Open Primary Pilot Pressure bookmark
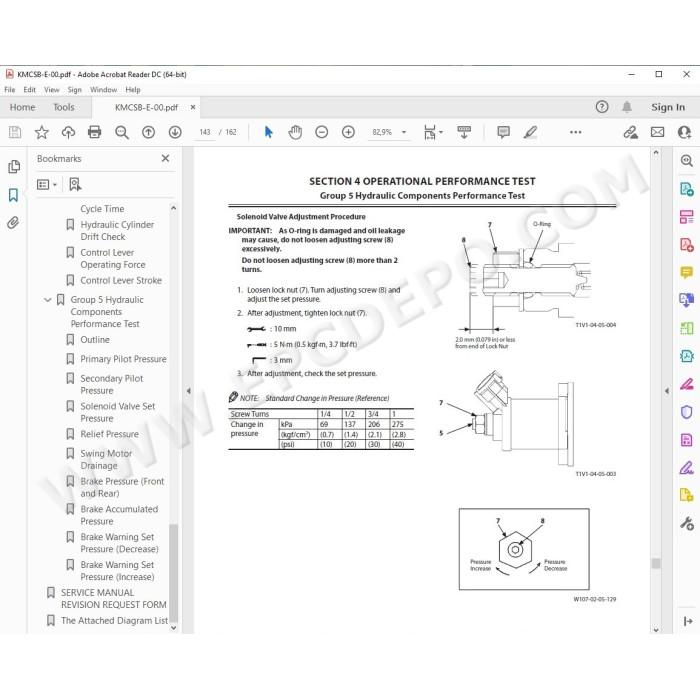The width and height of the screenshot is (700, 700). pos(123,359)
